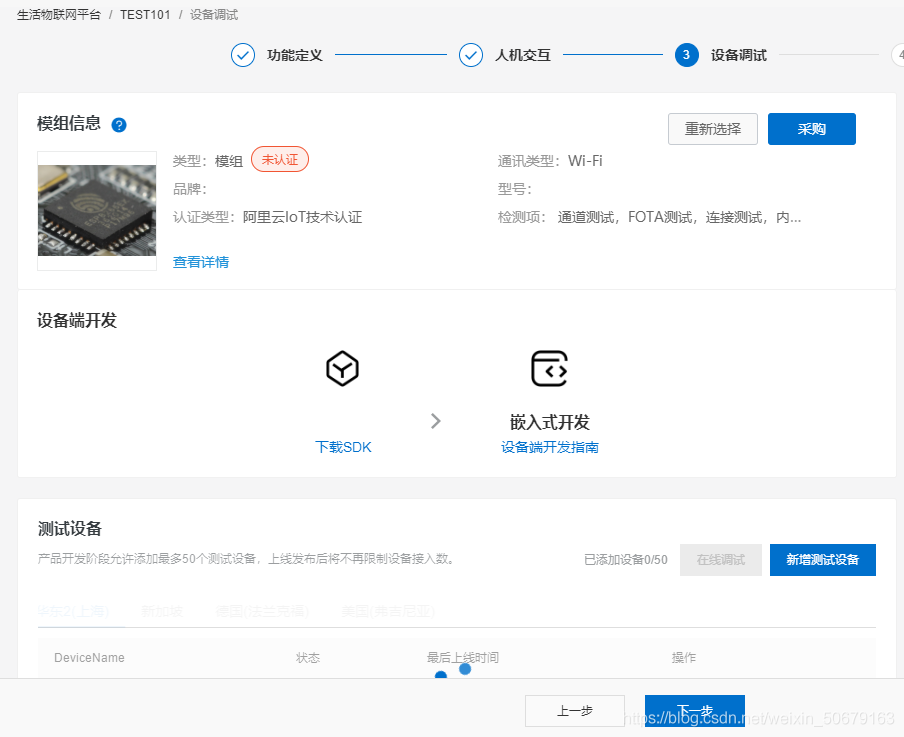This screenshot has width=904, height=737.
Task: Switch to the 新加坡 region tab
Action: point(162,611)
